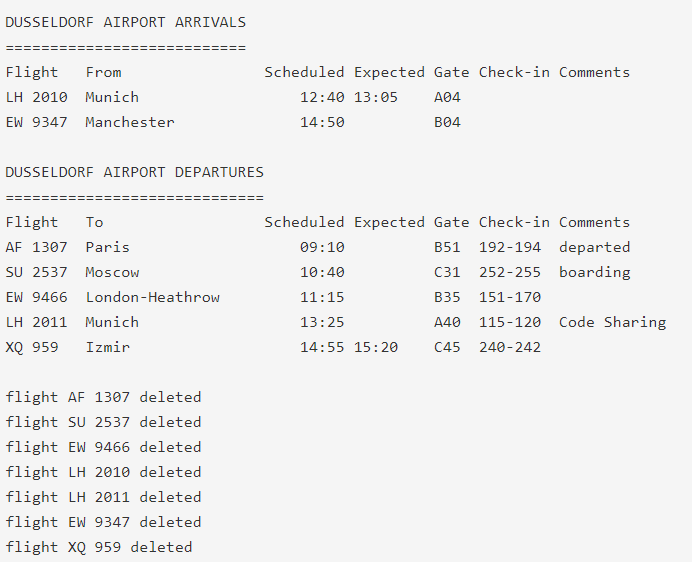Select flight LH 2010 in arrivals table
Viewport: 692px width, 562px height.
pos(36,97)
